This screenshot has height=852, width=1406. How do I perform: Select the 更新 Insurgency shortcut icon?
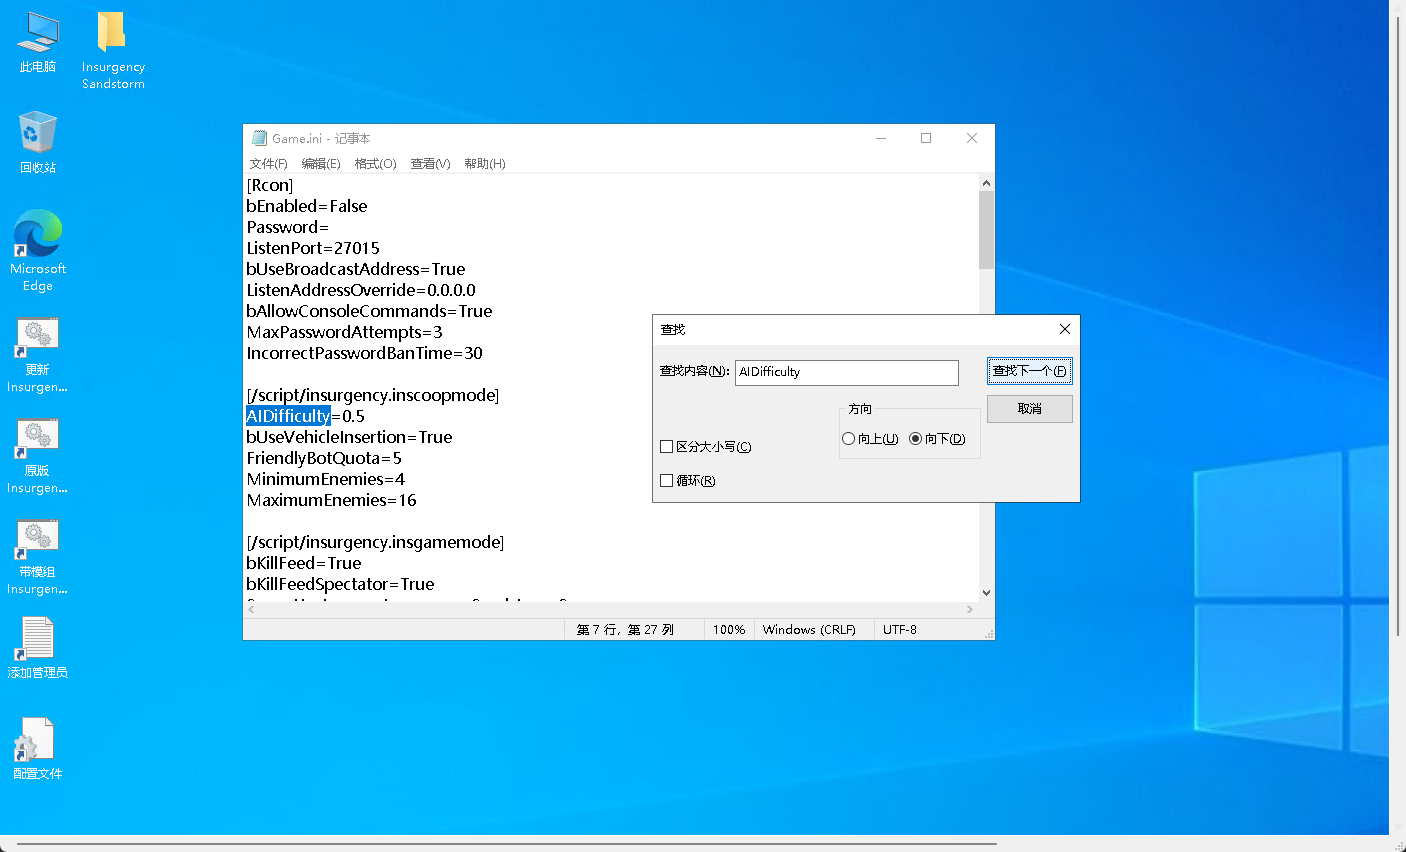point(38,356)
